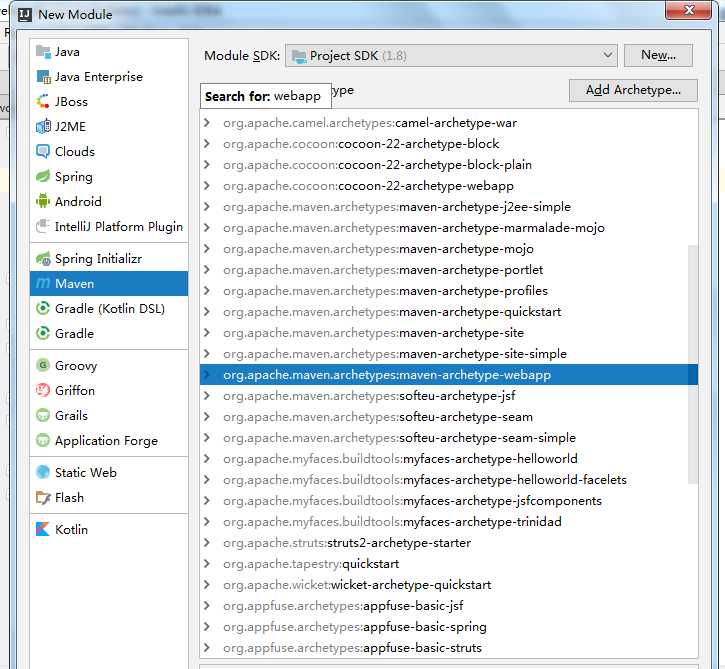Select the Application Forge icon
The width and height of the screenshot is (725, 669).
coord(43,441)
